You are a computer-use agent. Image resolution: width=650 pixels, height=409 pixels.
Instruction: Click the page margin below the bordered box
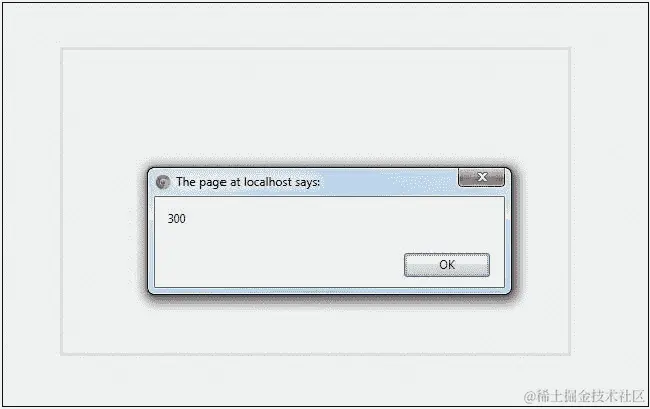tap(290, 379)
